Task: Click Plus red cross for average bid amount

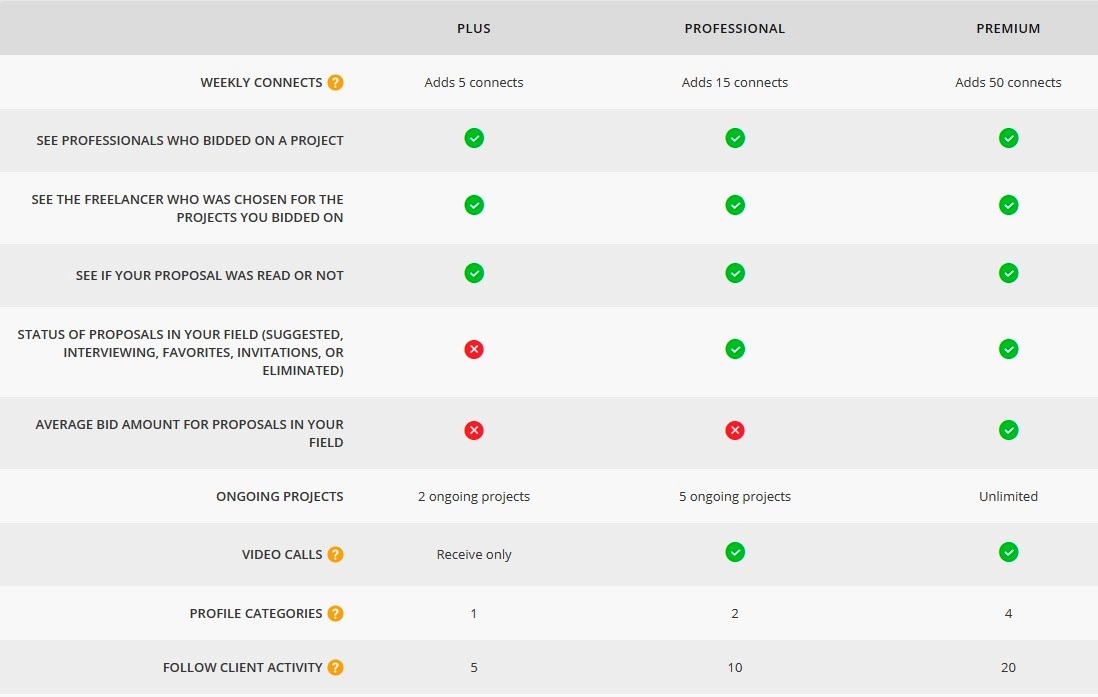Action: (474, 430)
